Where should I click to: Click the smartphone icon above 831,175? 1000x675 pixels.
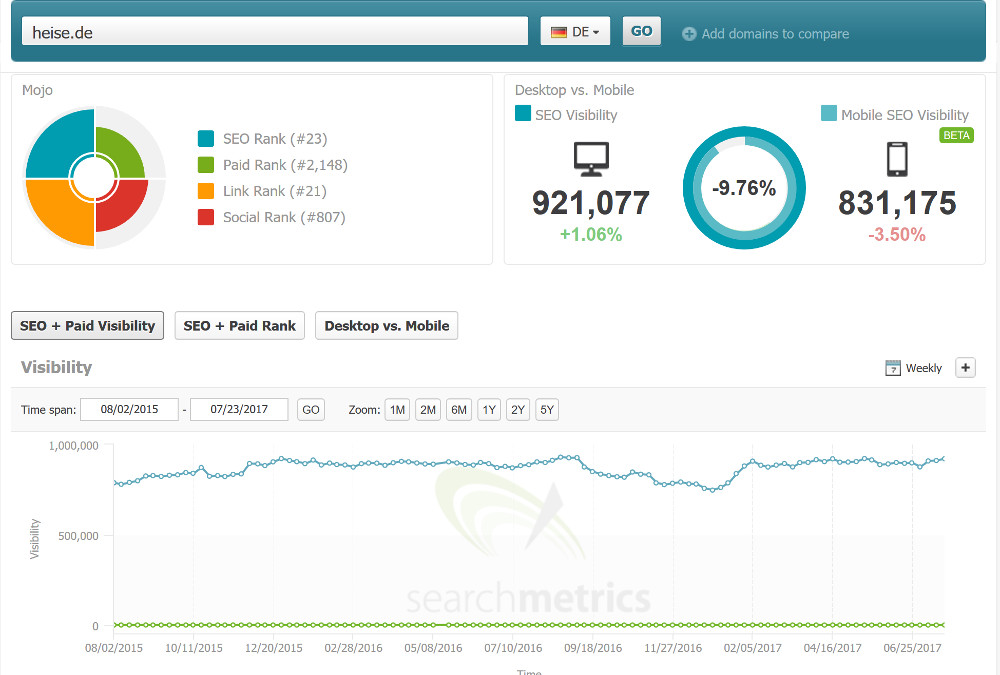coord(897,158)
